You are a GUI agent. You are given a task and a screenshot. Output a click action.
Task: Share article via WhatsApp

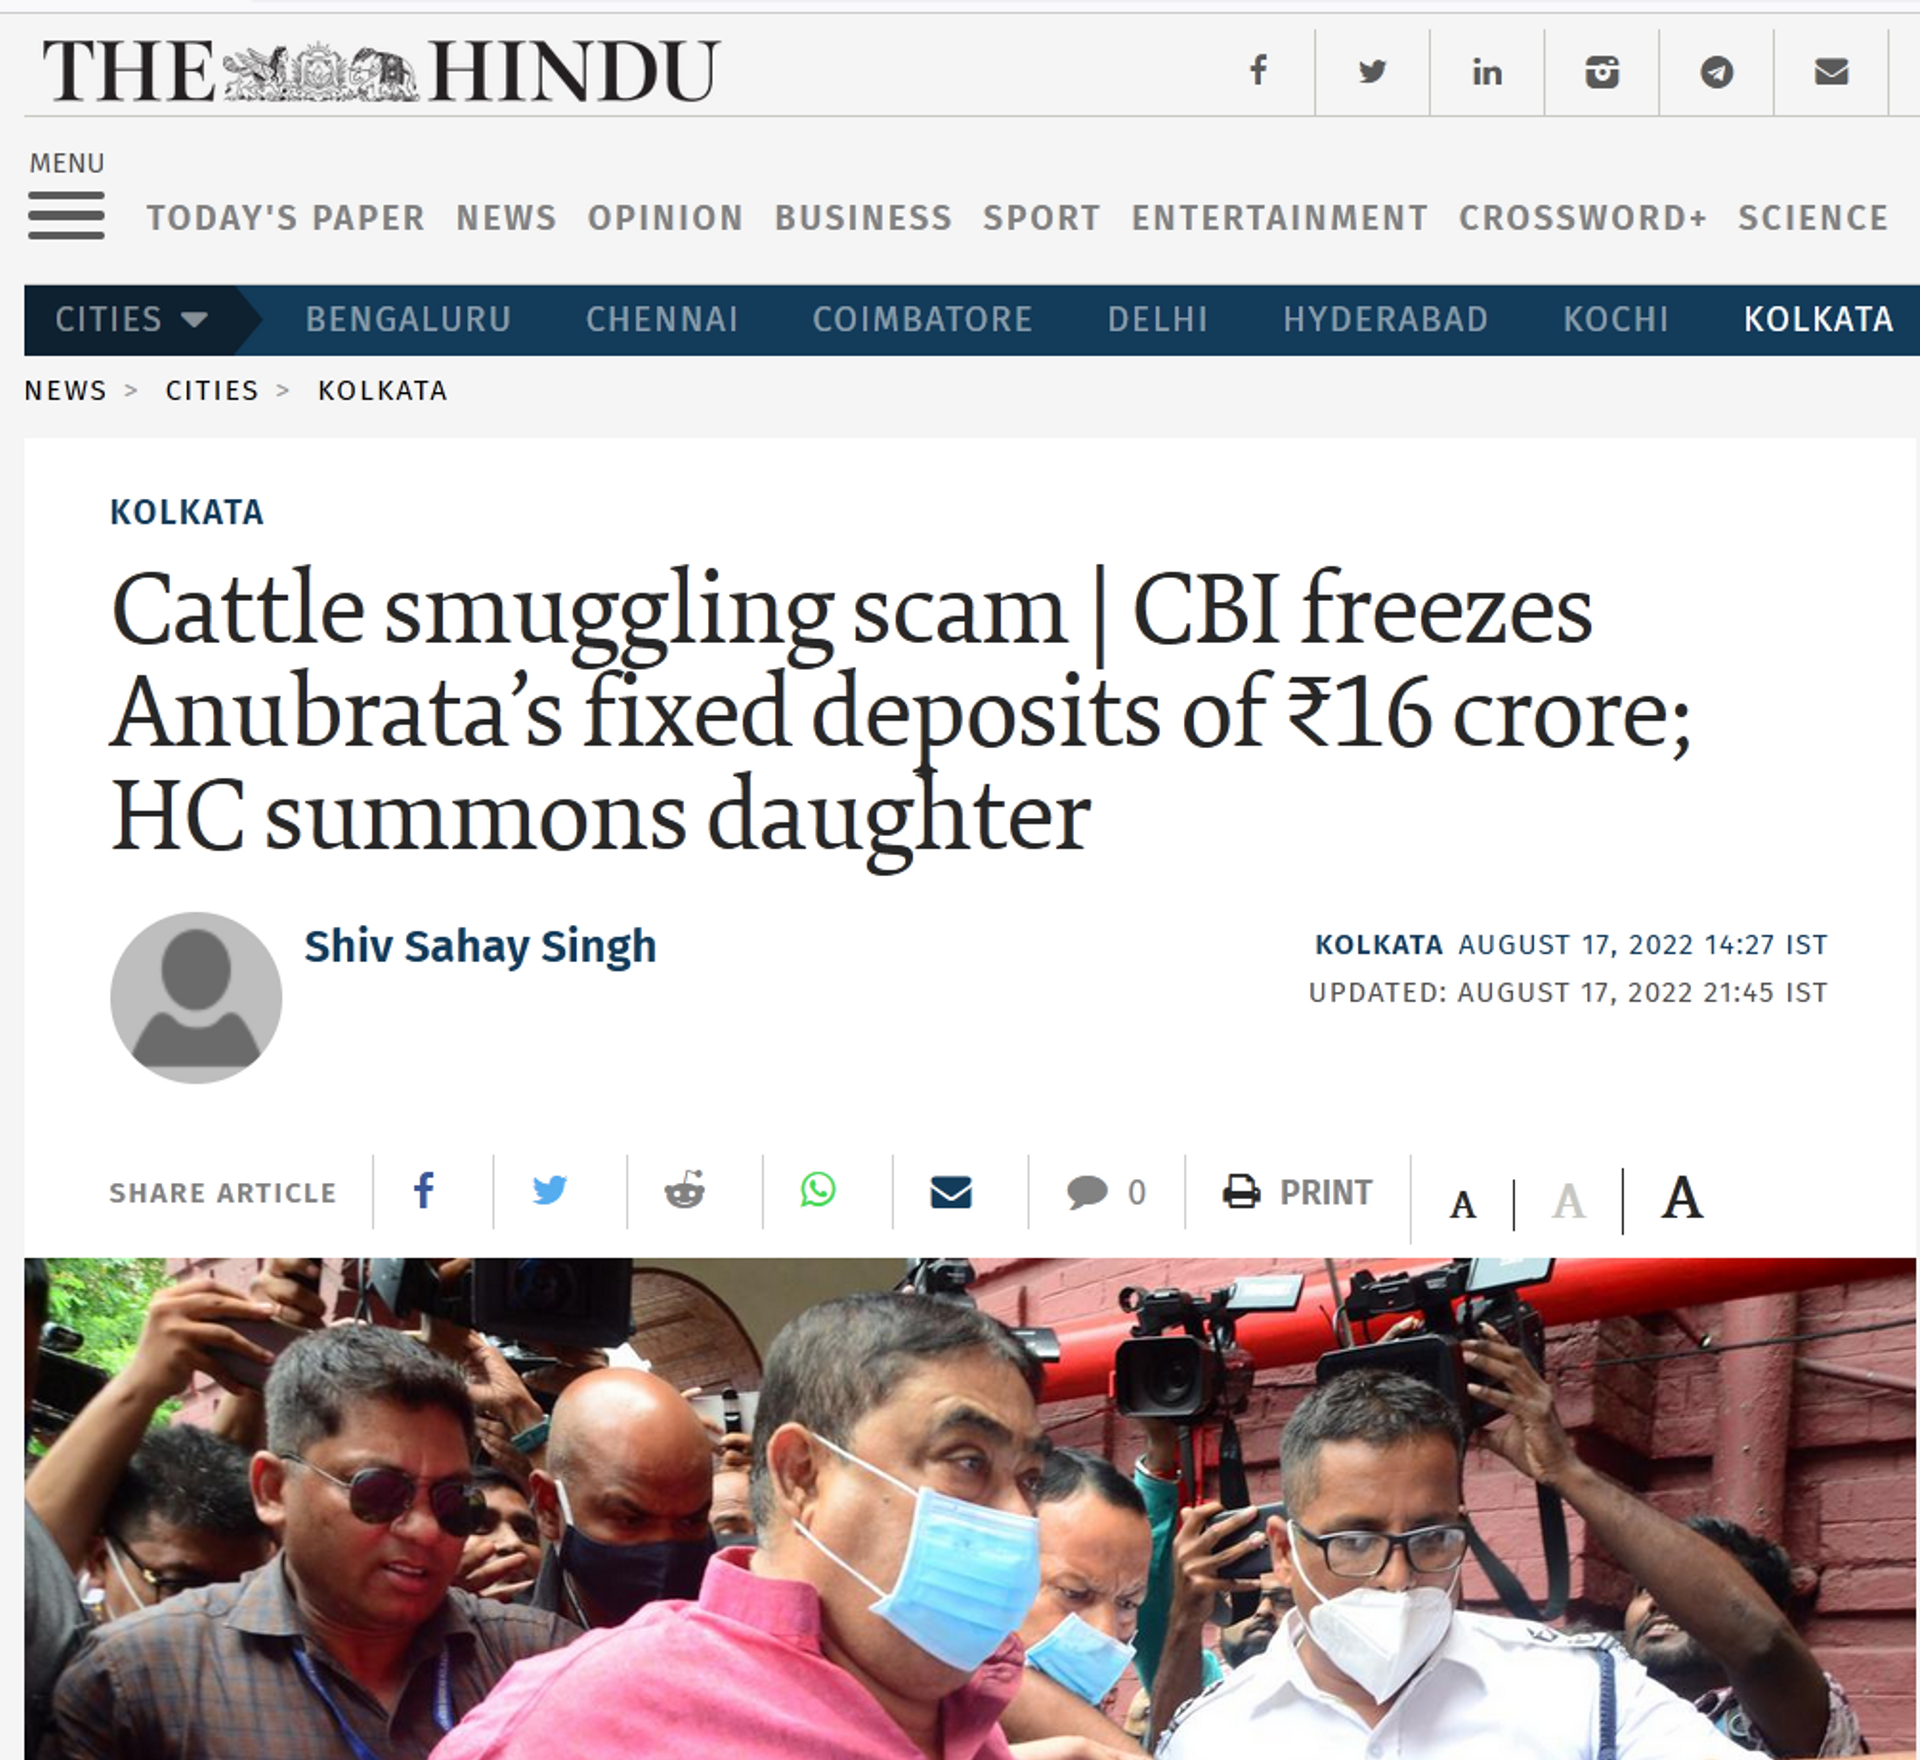pyautogui.click(x=818, y=1190)
